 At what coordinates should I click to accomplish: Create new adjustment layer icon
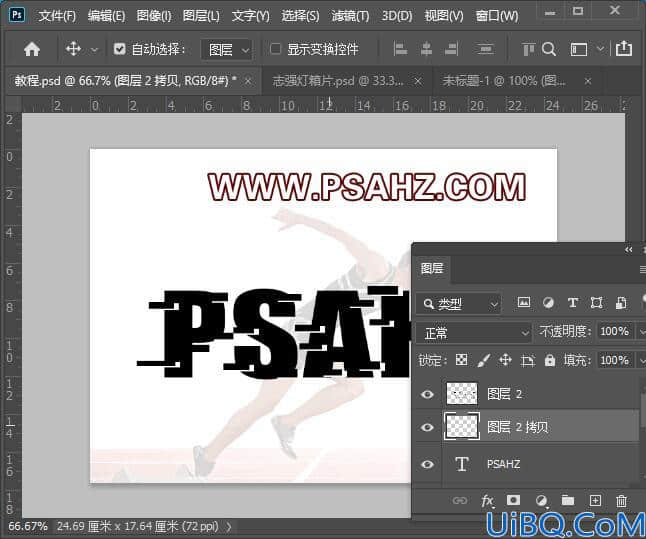click(541, 501)
